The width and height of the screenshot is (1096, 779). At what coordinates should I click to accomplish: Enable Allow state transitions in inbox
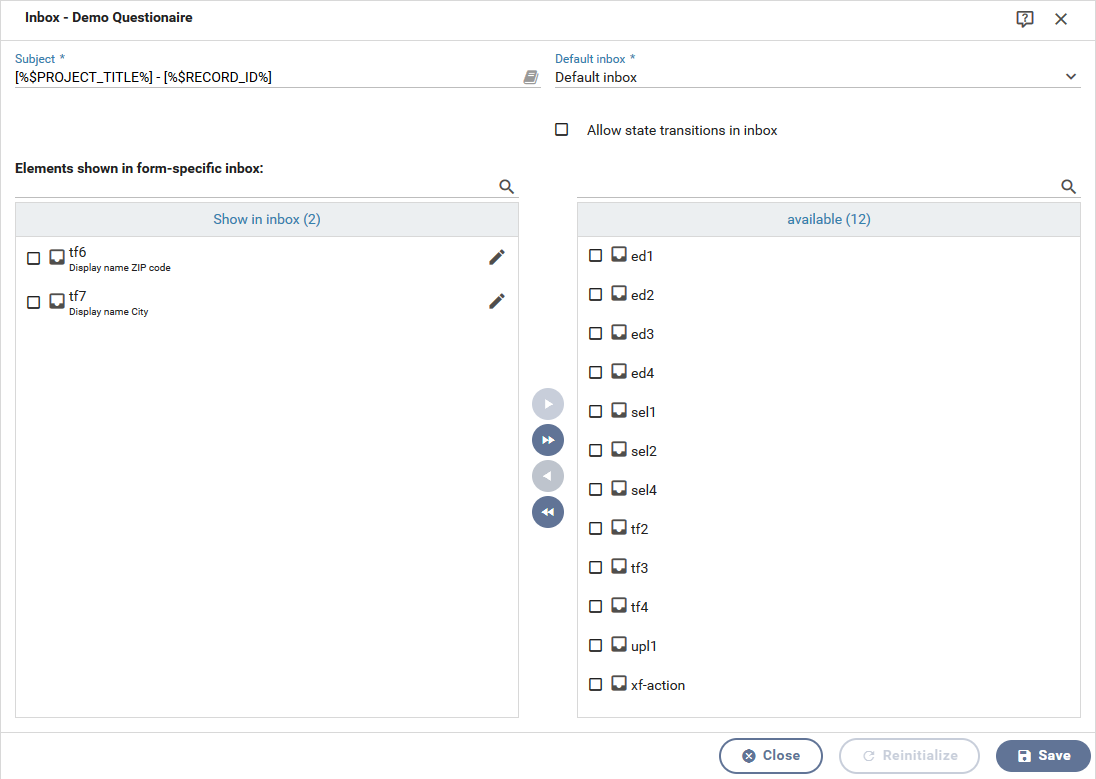point(562,130)
